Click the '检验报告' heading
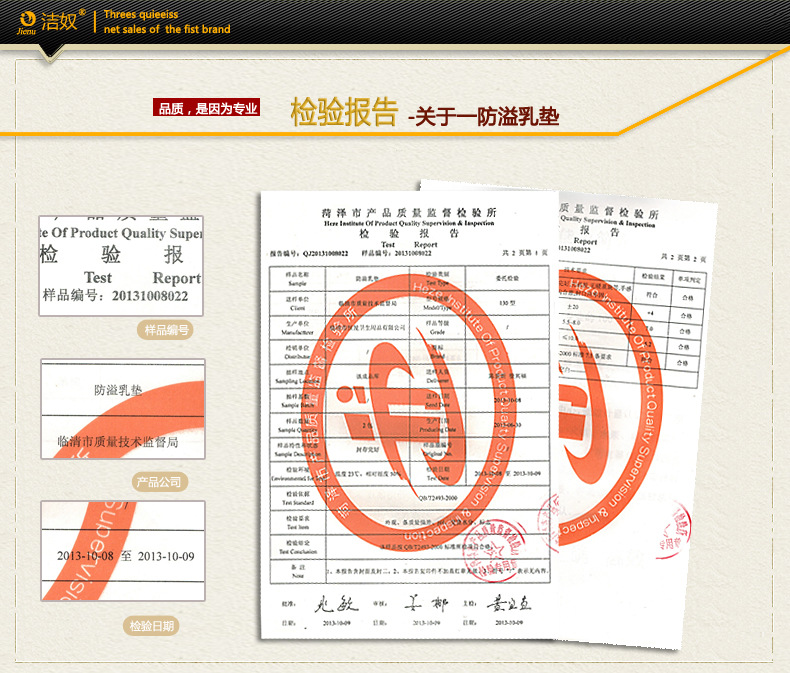The height and width of the screenshot is (673, 790). coord(344,112)
